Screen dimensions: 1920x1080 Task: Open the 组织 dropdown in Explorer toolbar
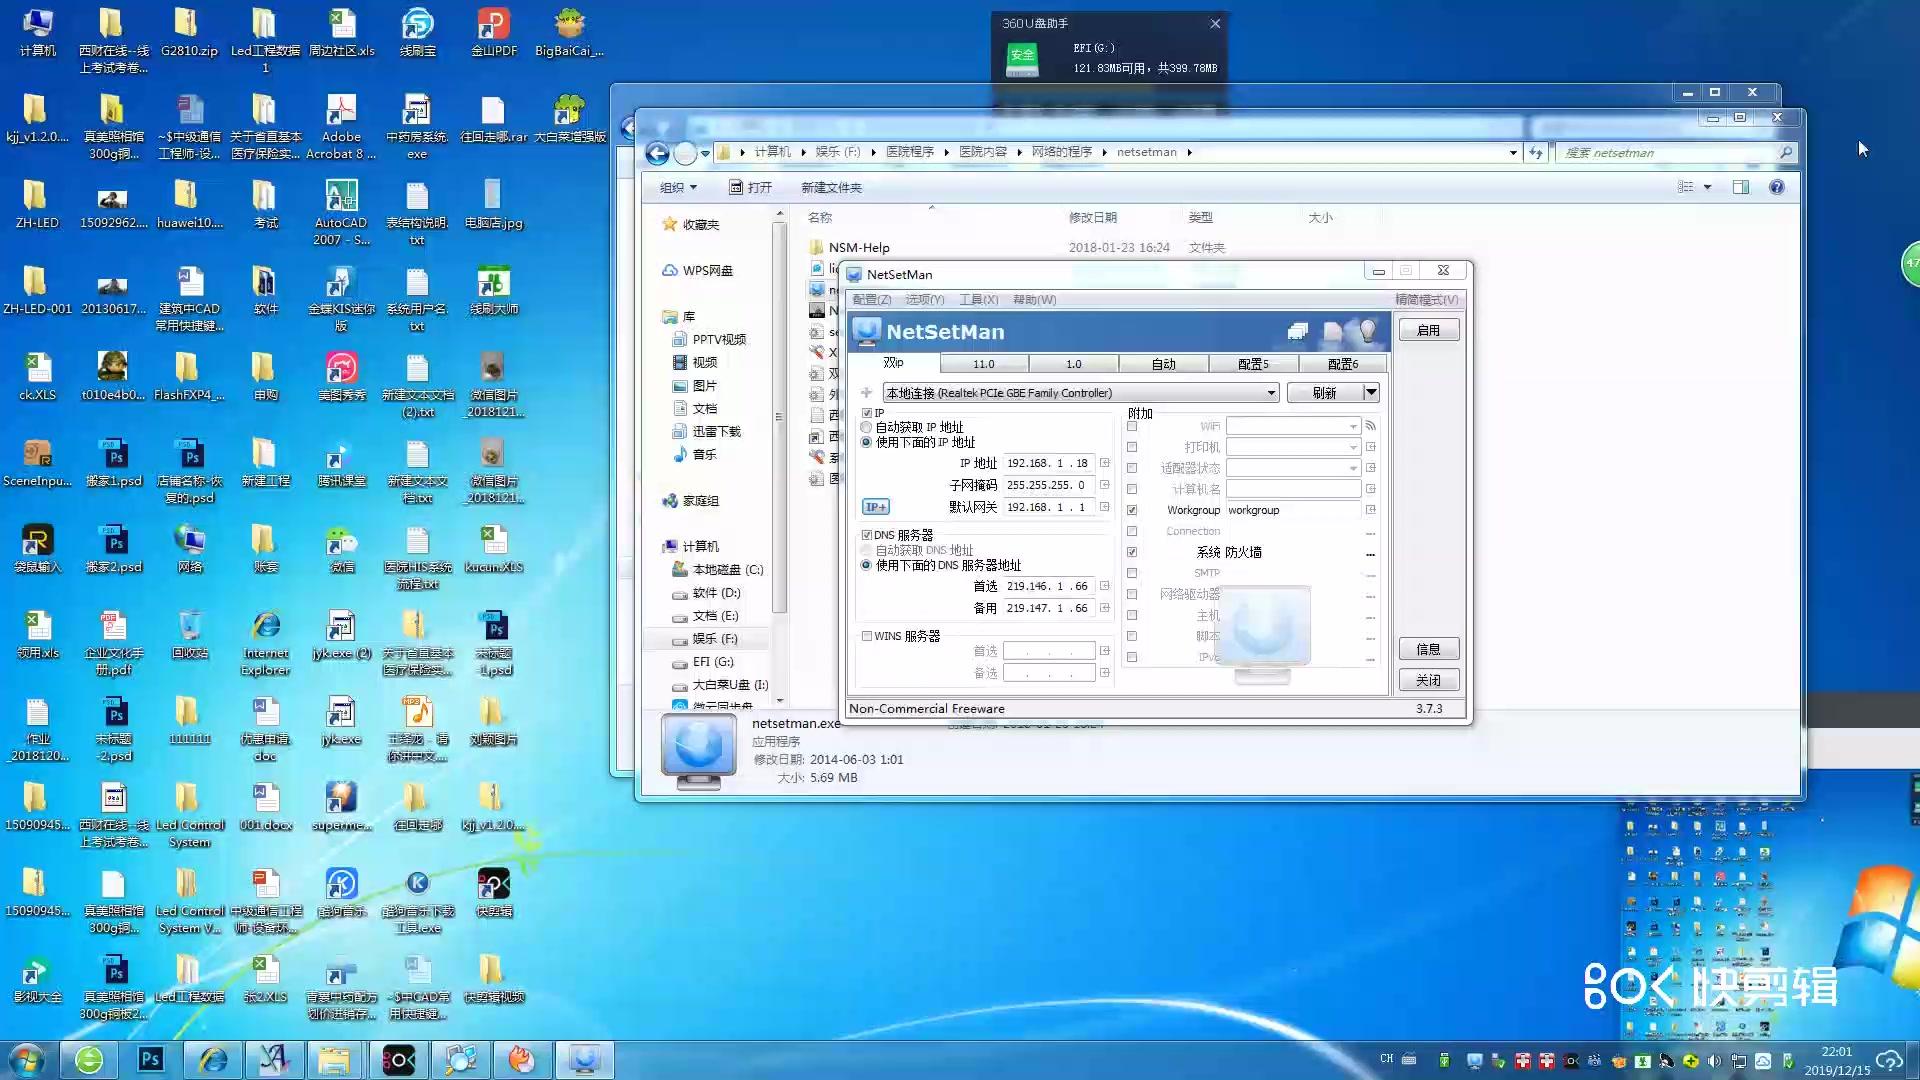pyautogui.click(x=678, y=187)
